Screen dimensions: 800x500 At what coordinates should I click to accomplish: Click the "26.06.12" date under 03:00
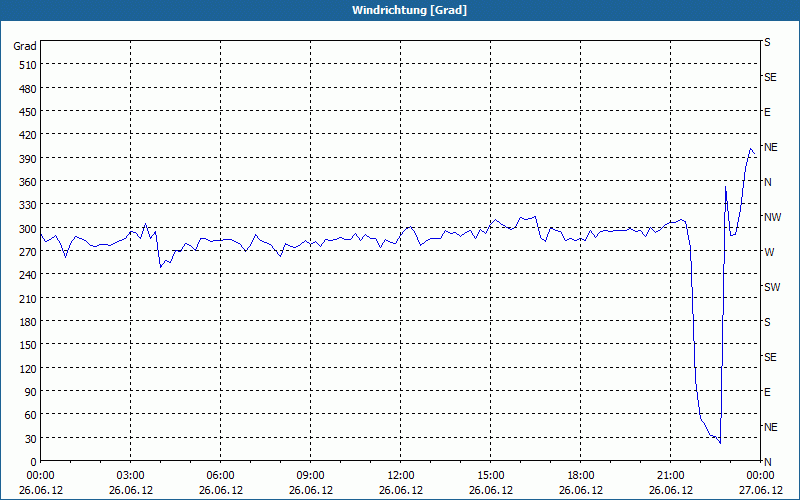coord(131,490)
